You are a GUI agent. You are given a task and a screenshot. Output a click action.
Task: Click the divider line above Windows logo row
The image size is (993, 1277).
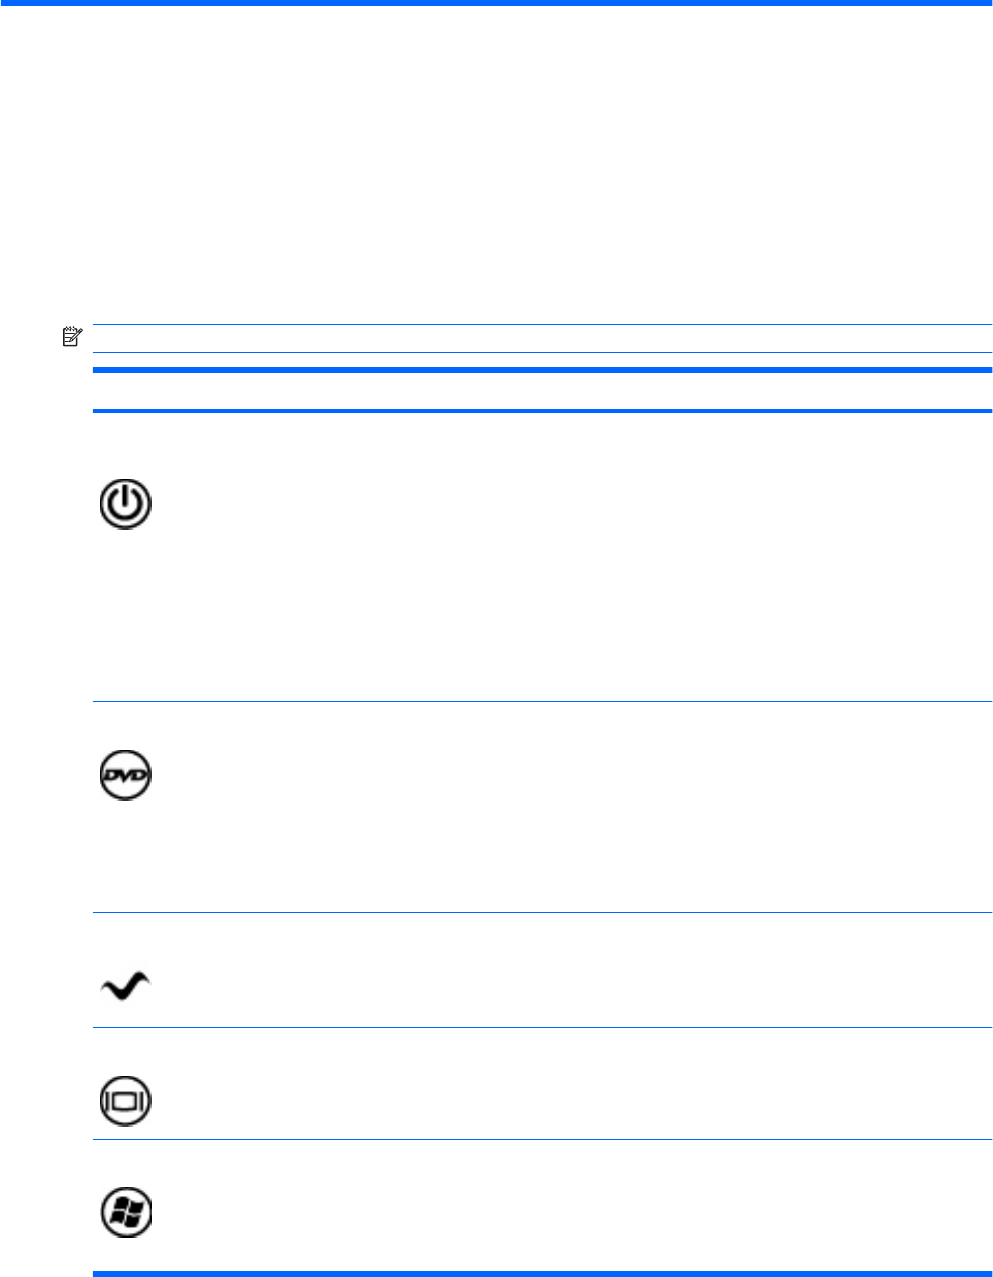[540, 1139]
